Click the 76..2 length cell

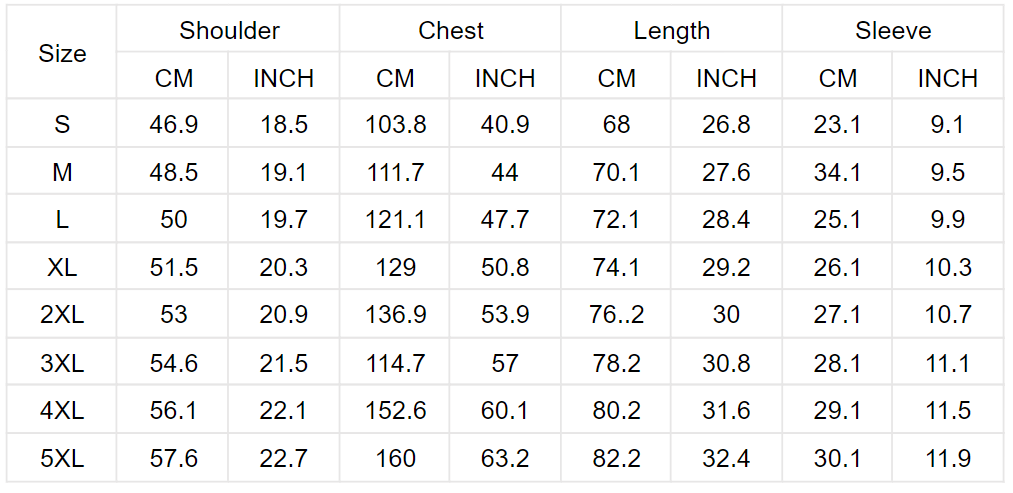click(x=616, y=314)
